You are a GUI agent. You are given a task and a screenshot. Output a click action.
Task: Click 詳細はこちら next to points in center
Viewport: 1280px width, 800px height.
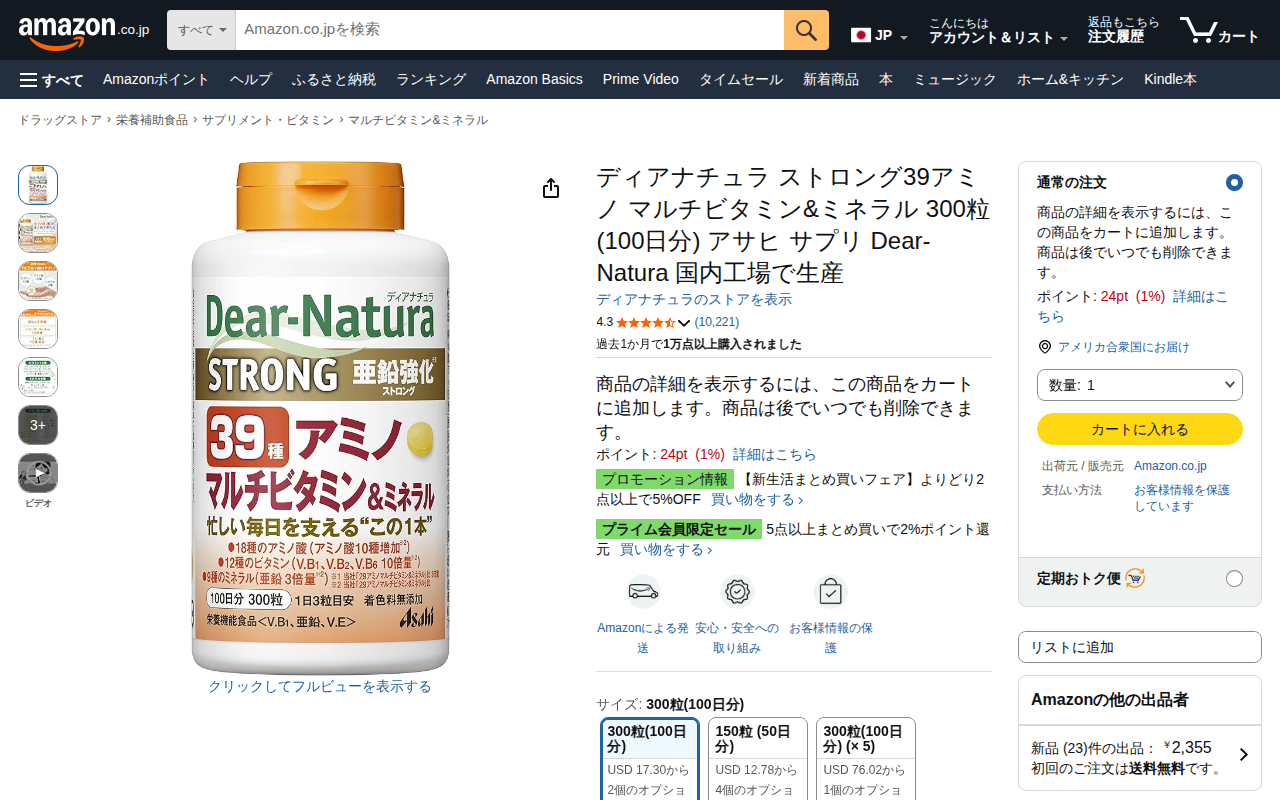[774, 454]
